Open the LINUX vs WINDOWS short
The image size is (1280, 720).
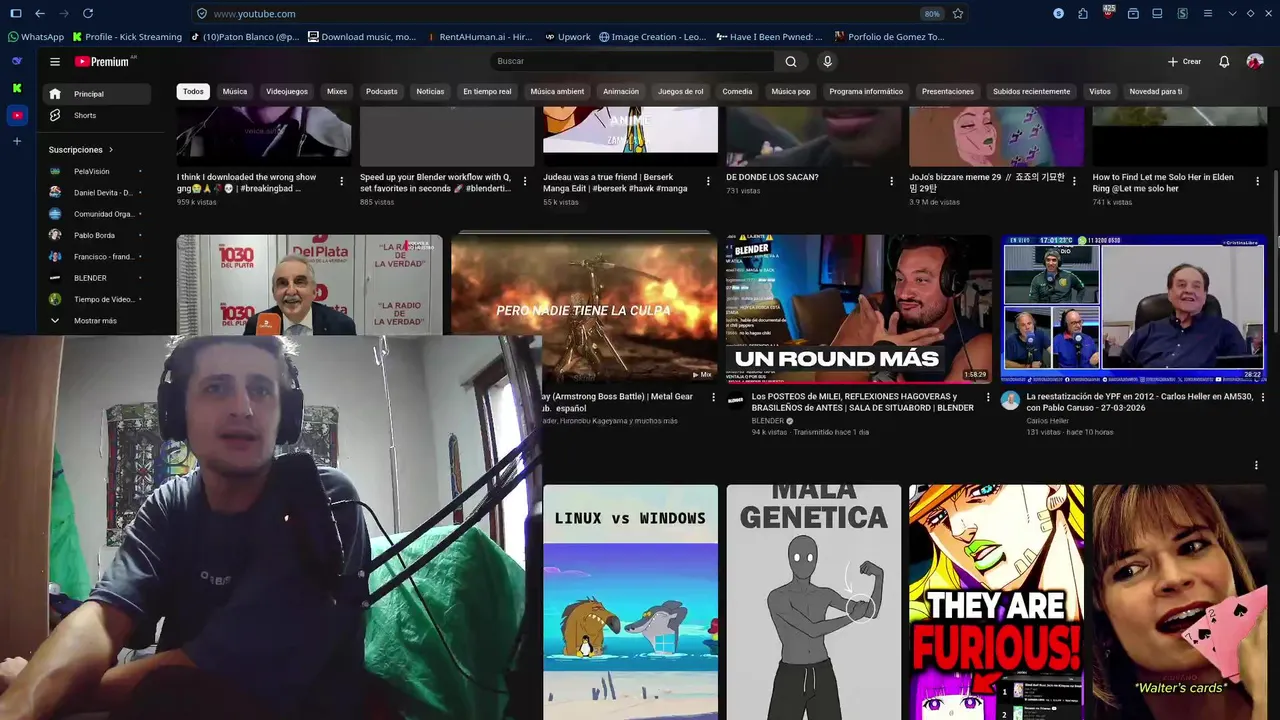[630, 602]
